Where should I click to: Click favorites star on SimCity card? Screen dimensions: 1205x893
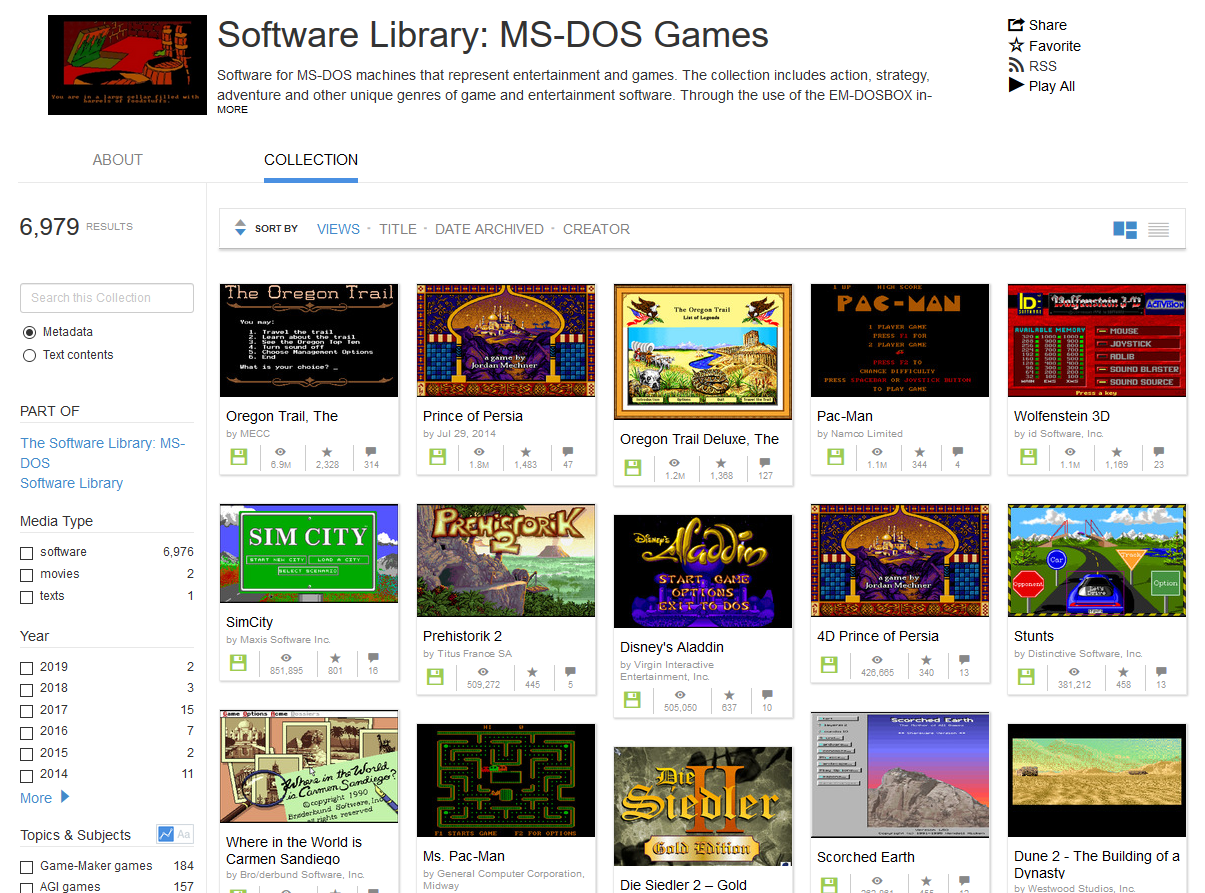point(335,657)
